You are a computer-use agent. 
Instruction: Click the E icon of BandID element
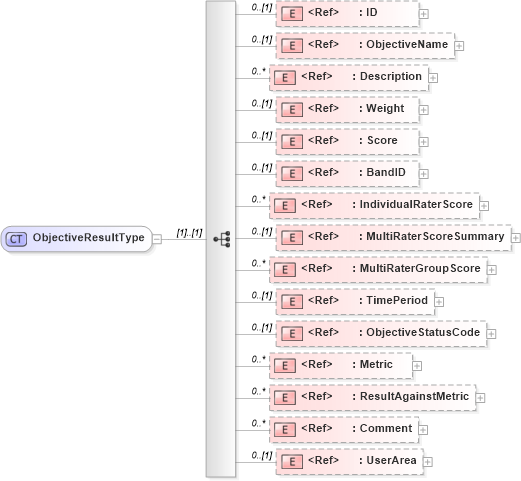(x=292, y=174)
